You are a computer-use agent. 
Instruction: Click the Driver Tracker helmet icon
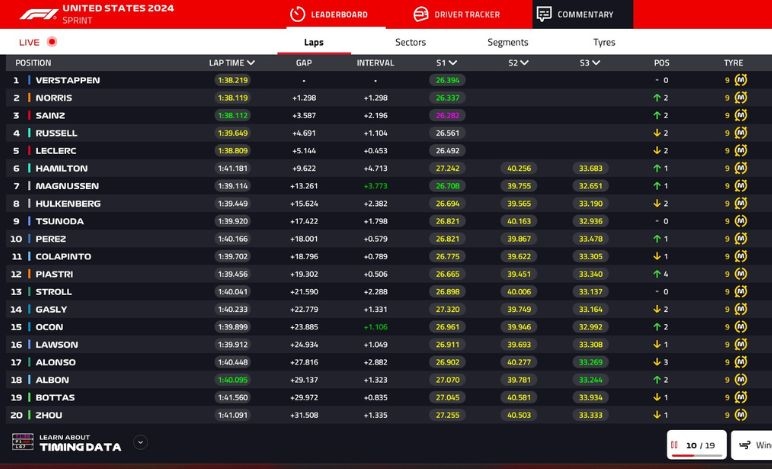tap(420, 14)
